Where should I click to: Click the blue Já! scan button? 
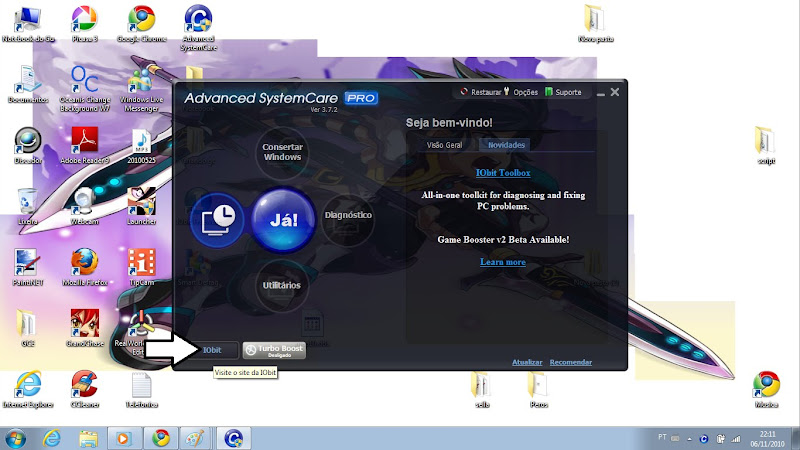283,220
